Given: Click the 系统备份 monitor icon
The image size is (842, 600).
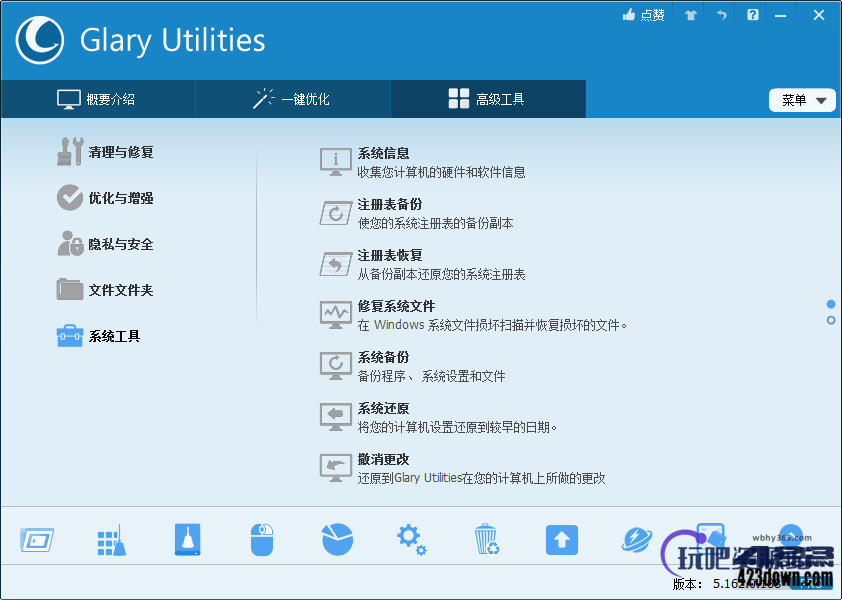Looking at the screenshot, I should (336, 366).
